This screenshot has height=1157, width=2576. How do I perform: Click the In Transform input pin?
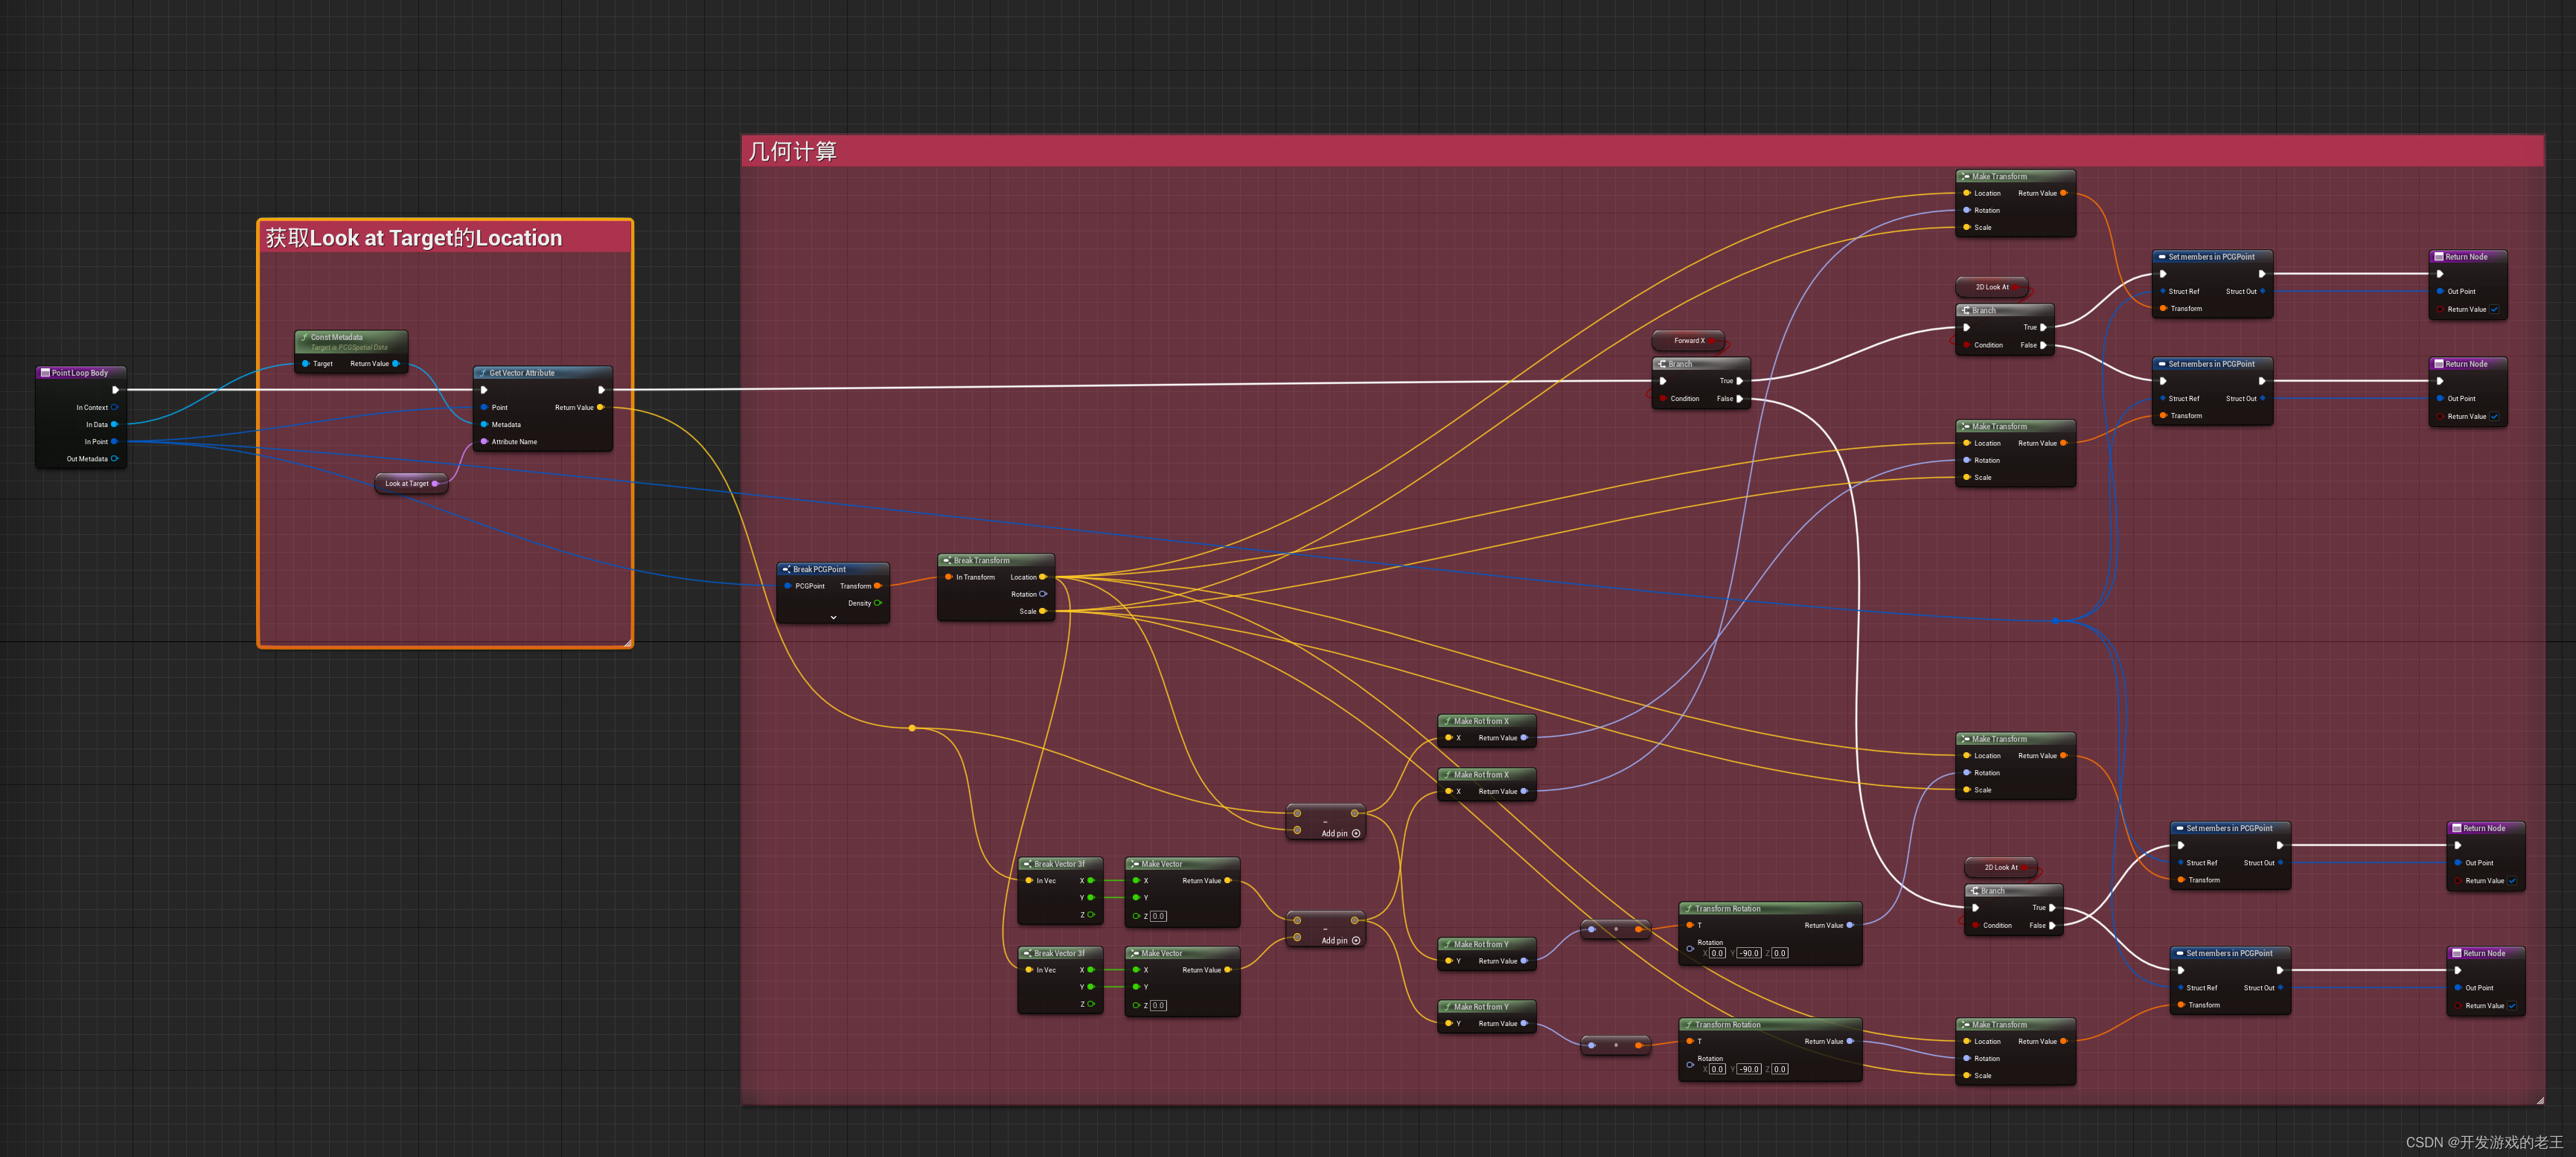coord(948,577)
